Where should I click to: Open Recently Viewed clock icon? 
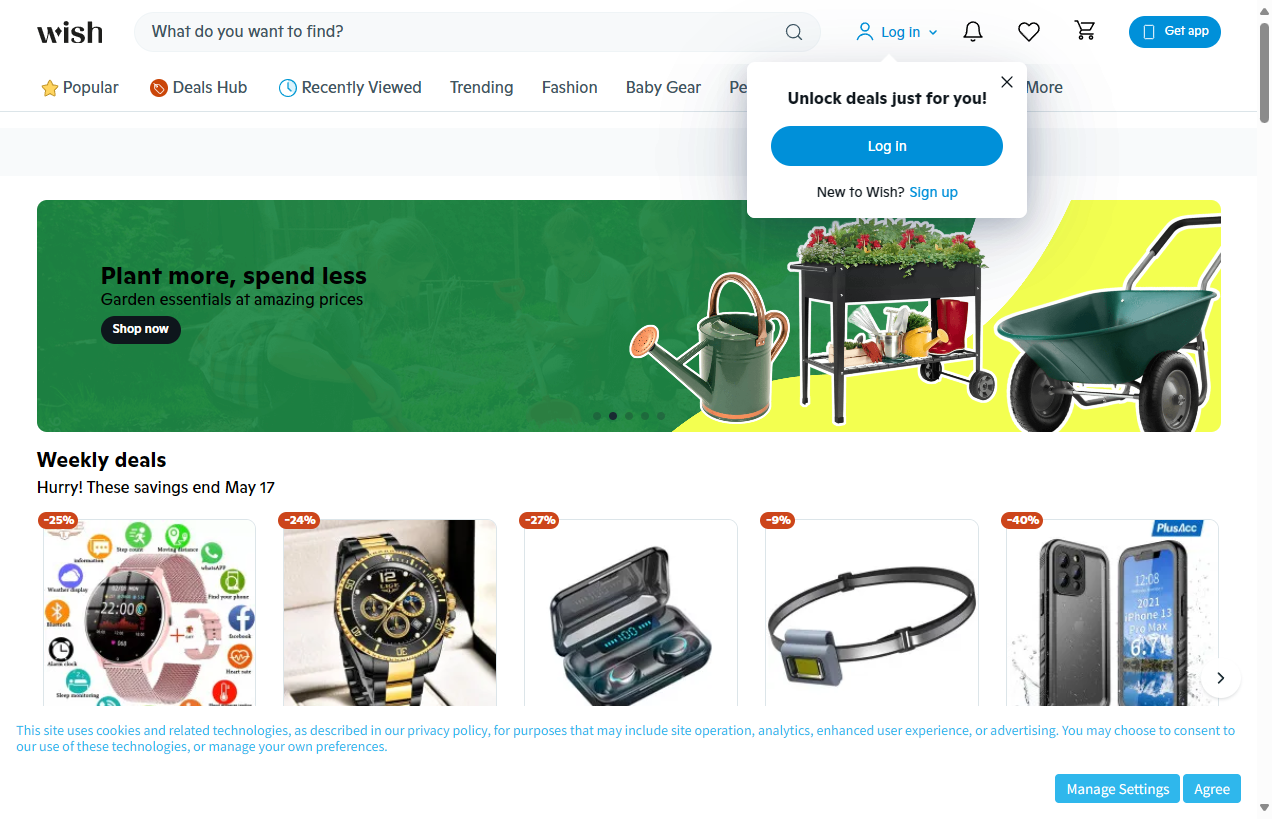[287, 88]
